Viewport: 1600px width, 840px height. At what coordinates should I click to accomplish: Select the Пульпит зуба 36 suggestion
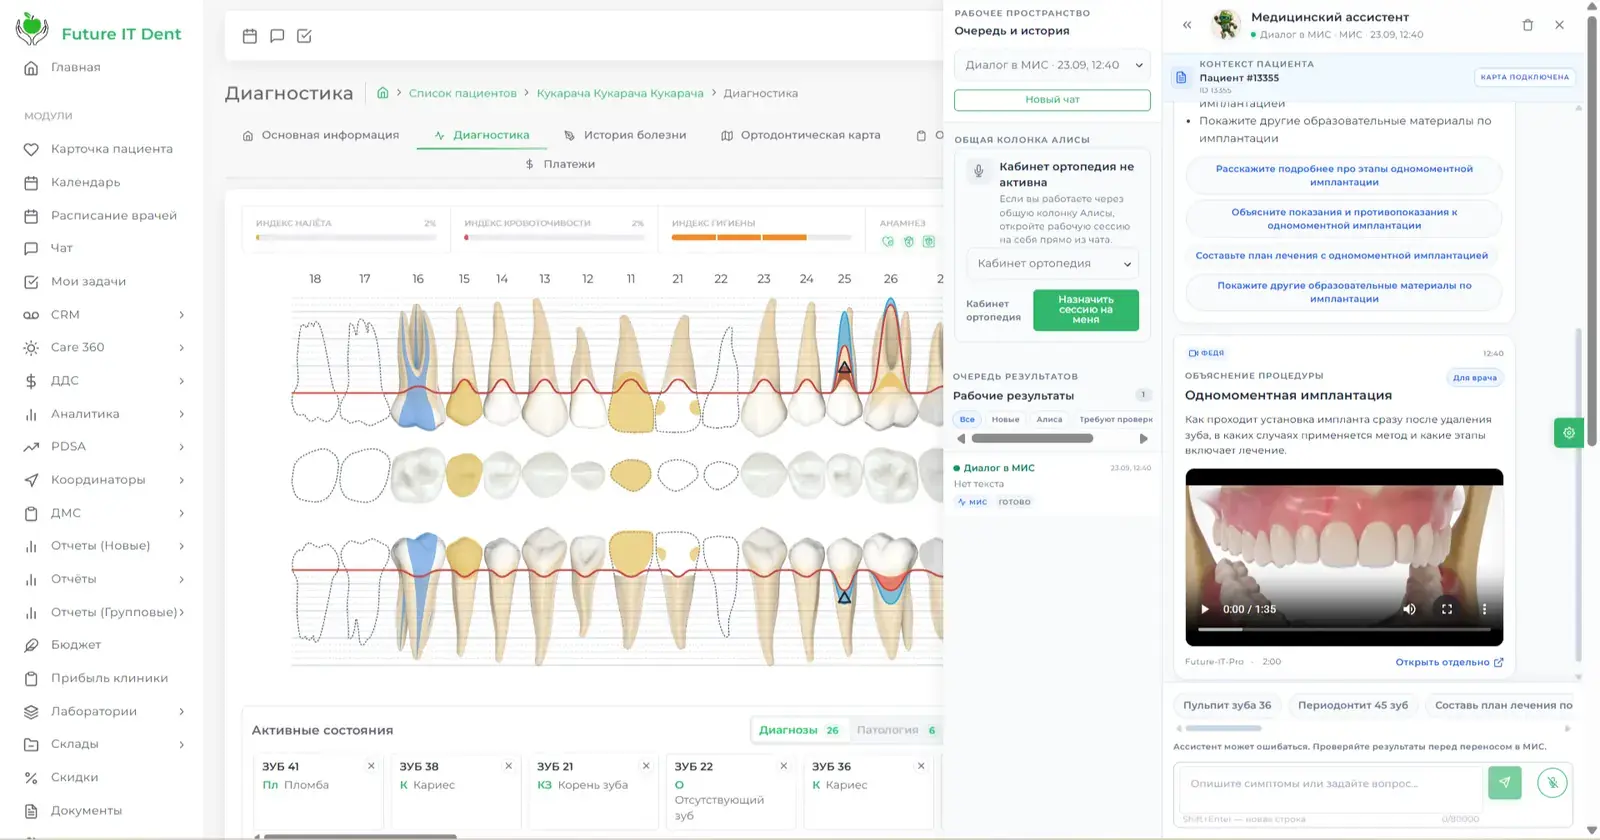coord(1227,705)
